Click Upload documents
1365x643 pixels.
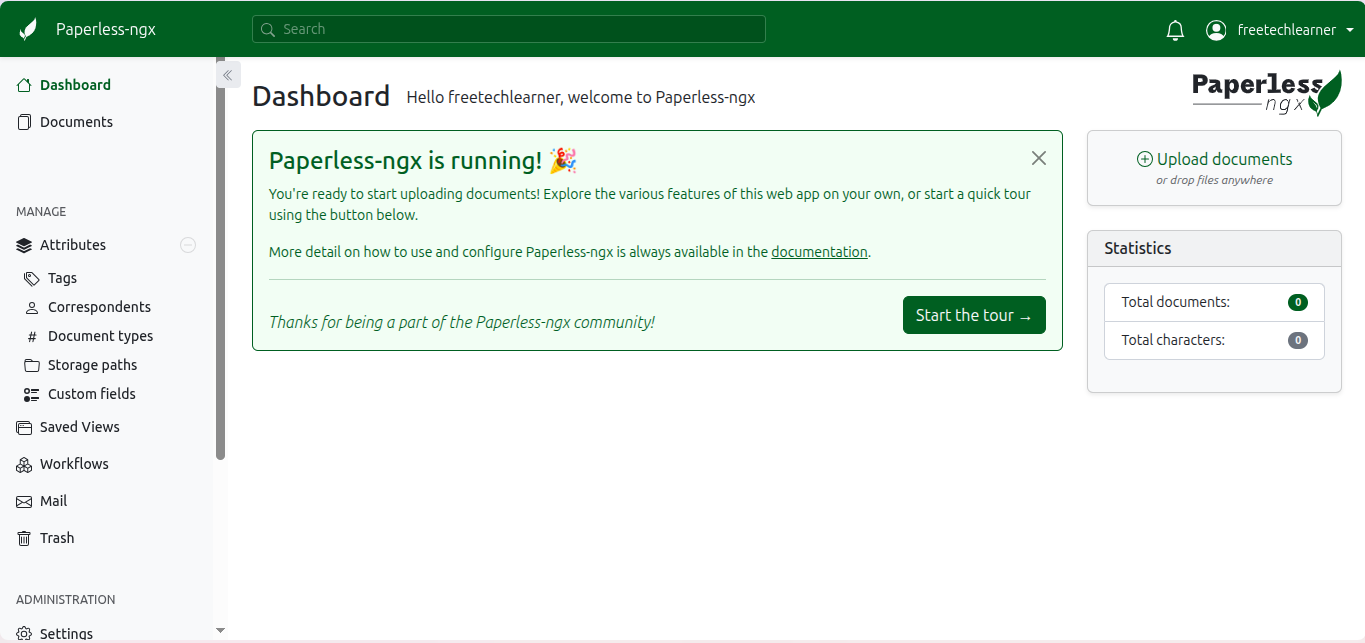(x=1214, y=159)
